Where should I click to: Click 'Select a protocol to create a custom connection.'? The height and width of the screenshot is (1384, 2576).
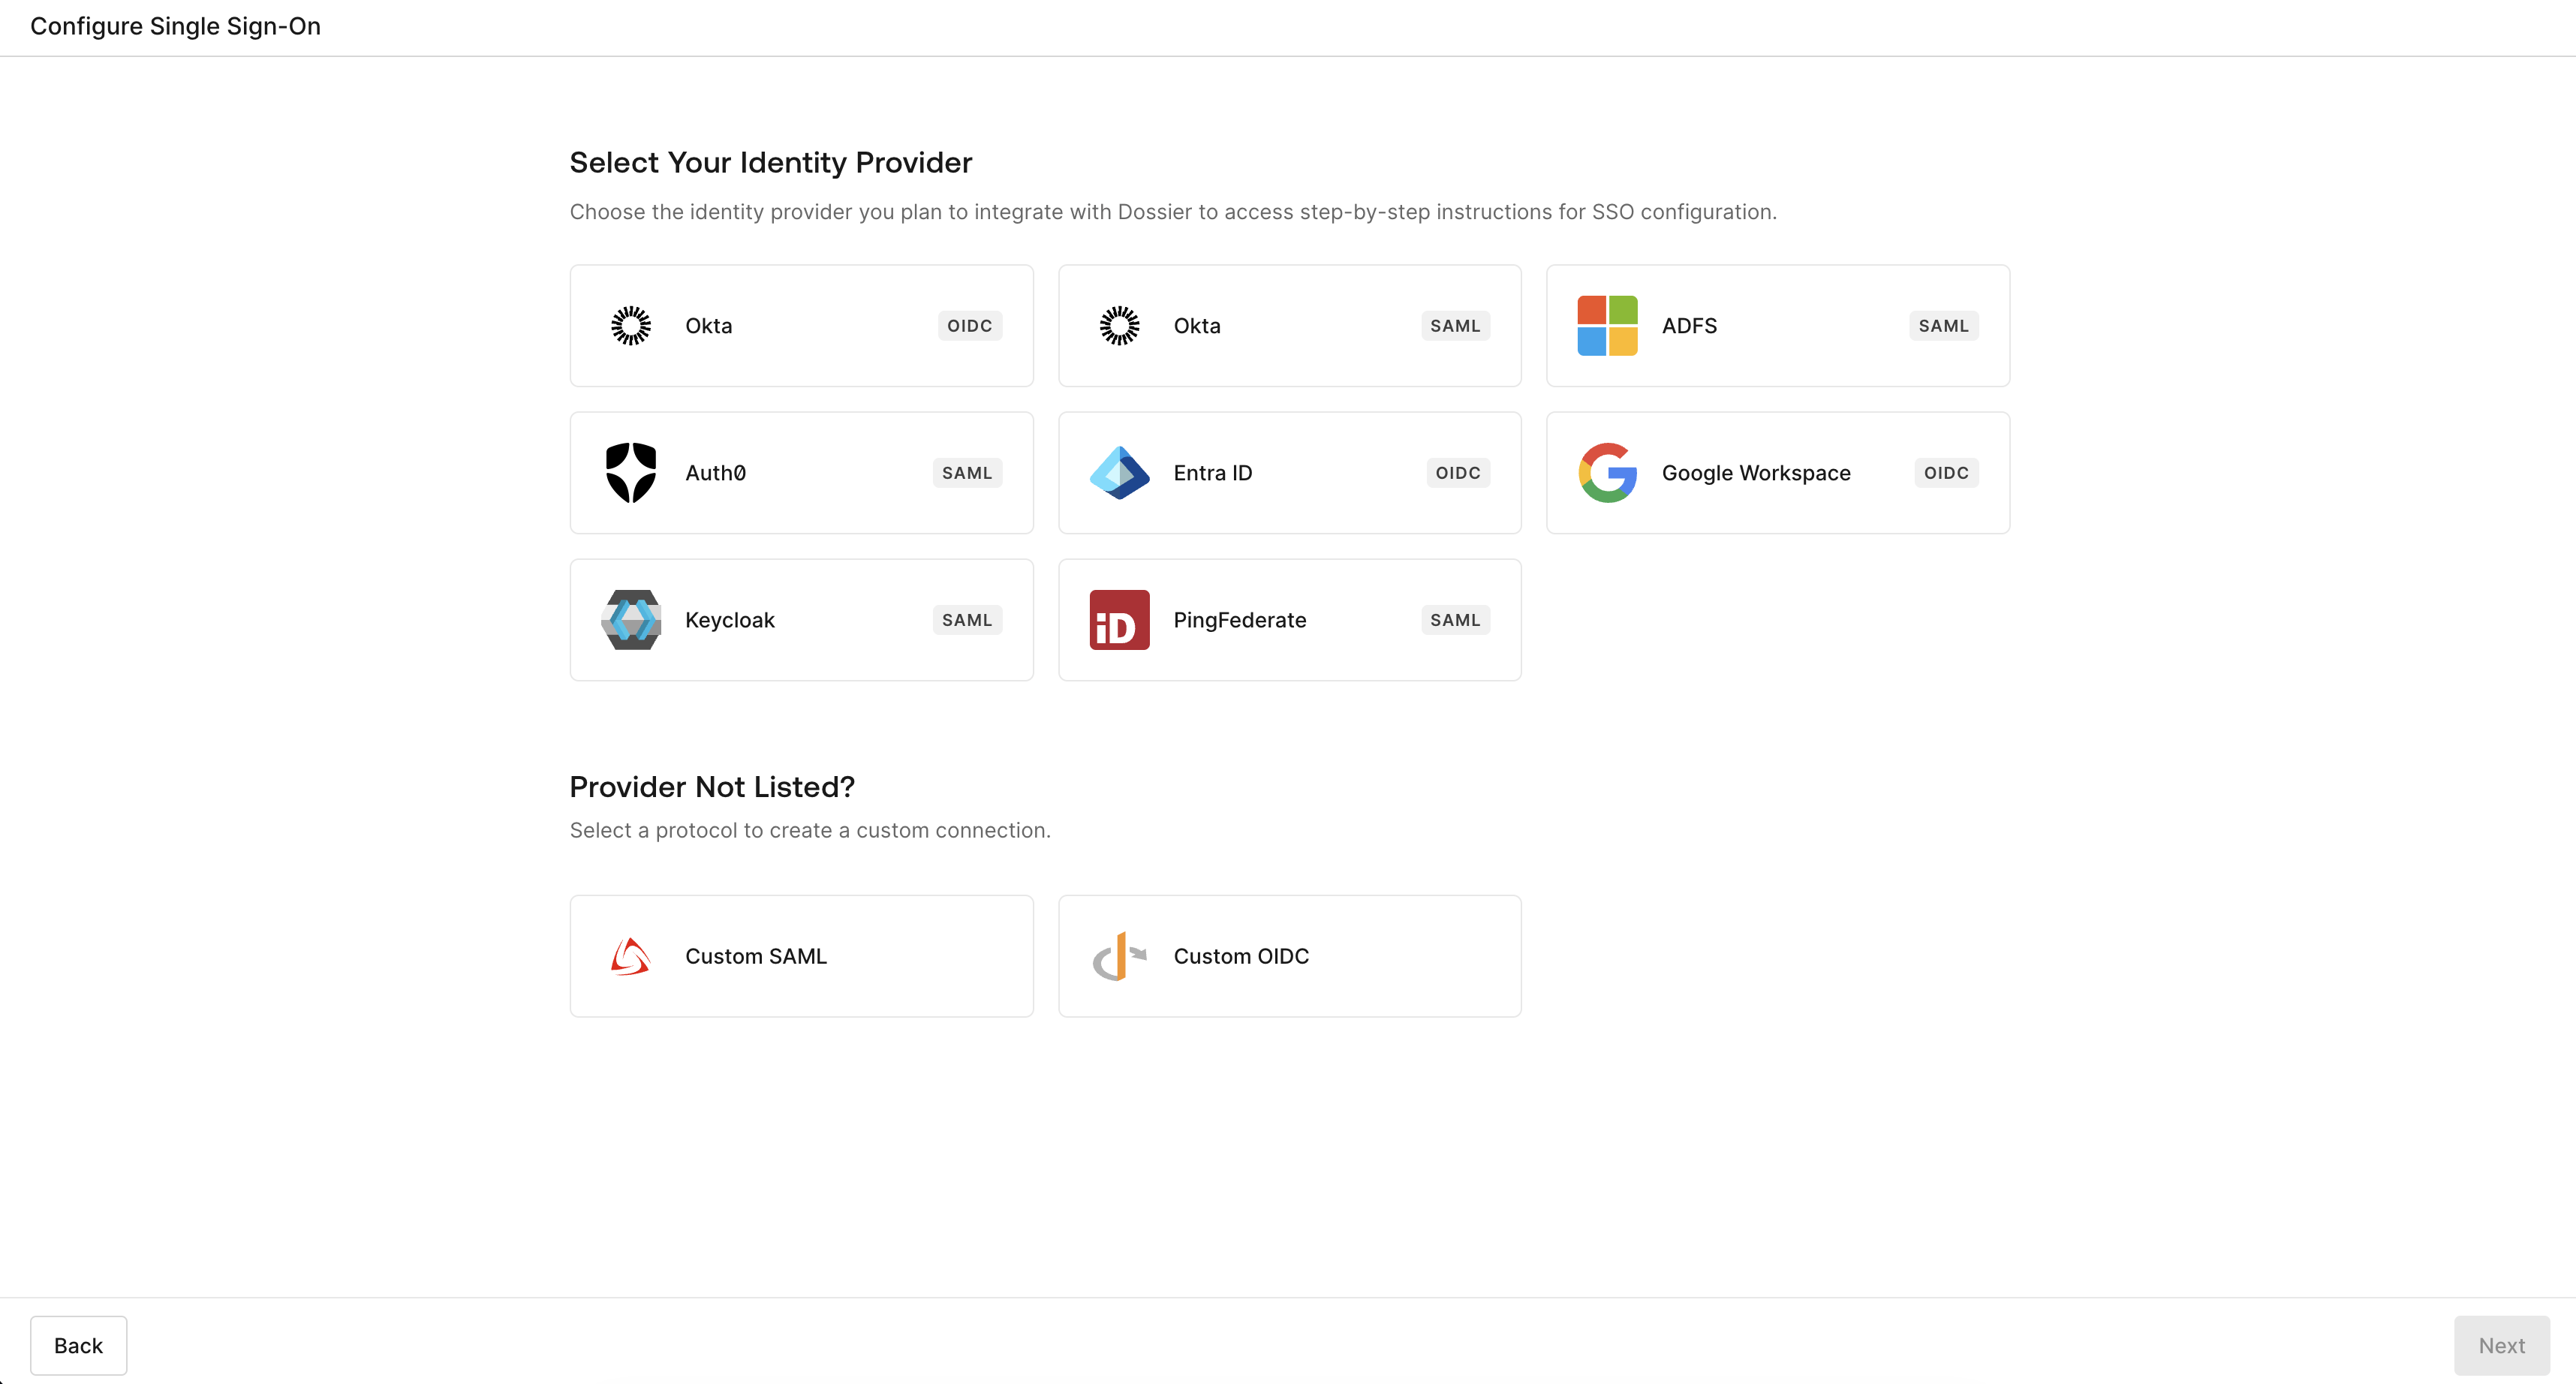point(810,830)
